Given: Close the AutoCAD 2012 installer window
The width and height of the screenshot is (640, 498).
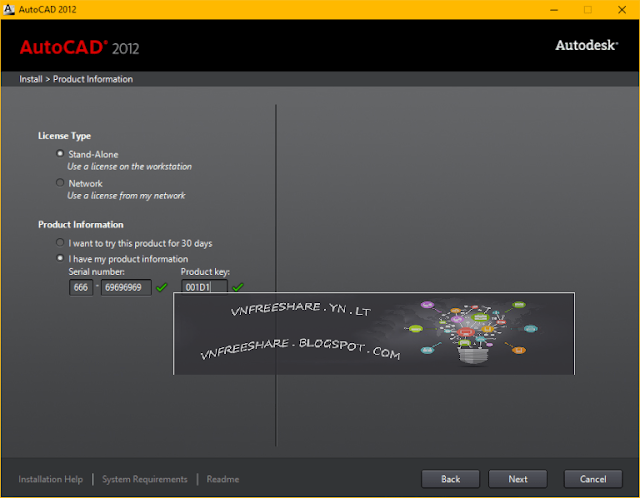Looking at the screenshot, I should [622, 10].
